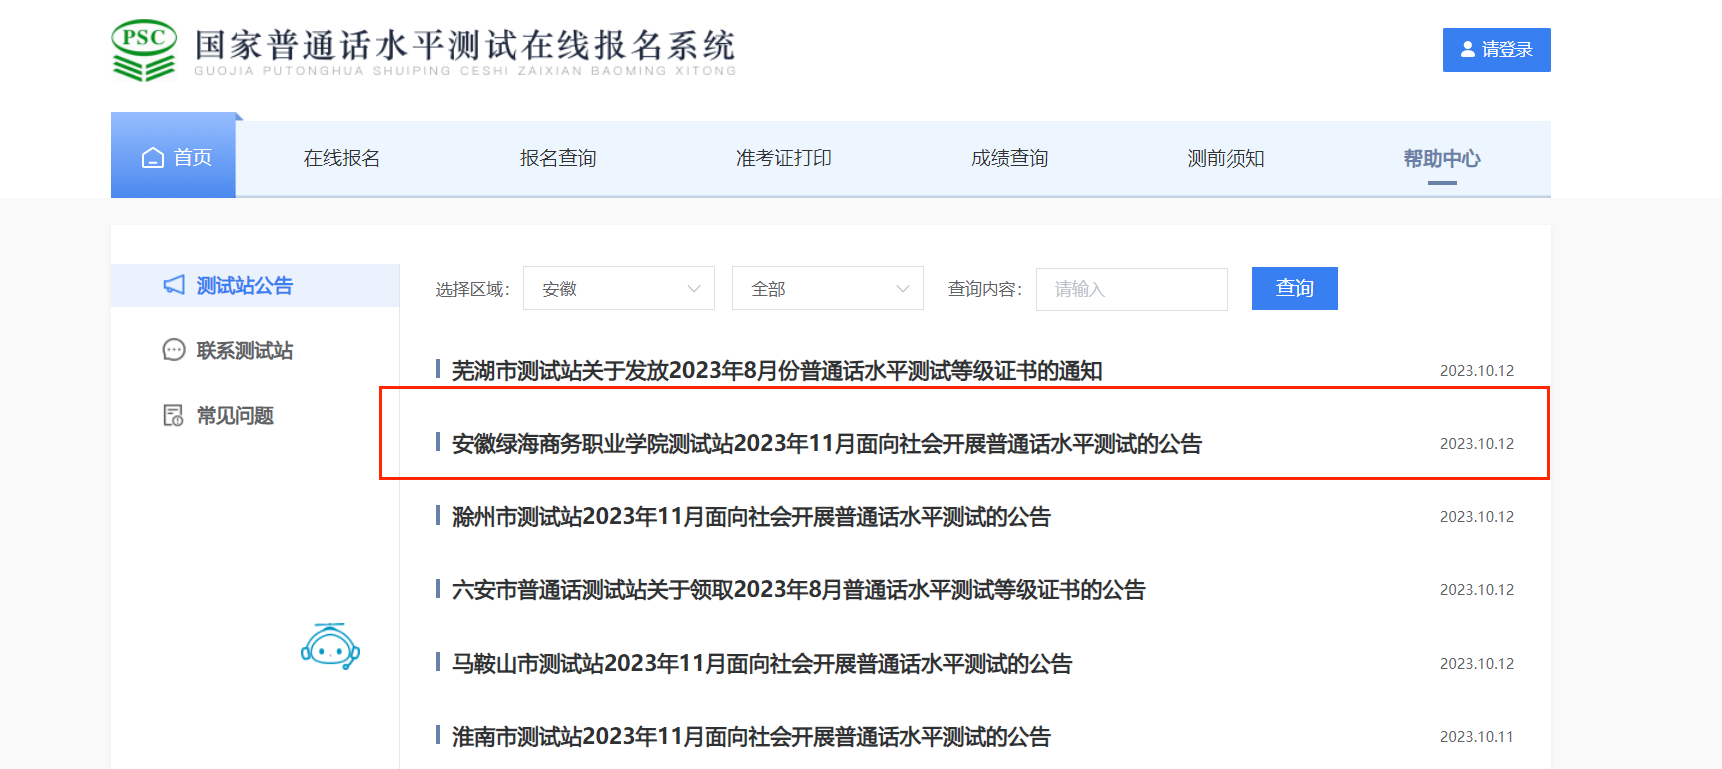Click the home icon in navigation bar
Viewport: 1722px width, 769px height.
coord(153,158)
